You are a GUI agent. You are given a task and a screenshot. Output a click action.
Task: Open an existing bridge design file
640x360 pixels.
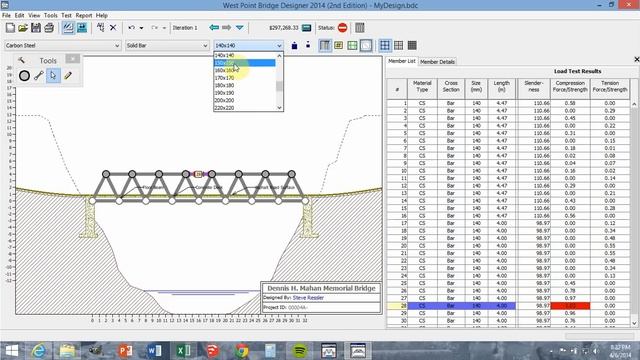[23, 28]
